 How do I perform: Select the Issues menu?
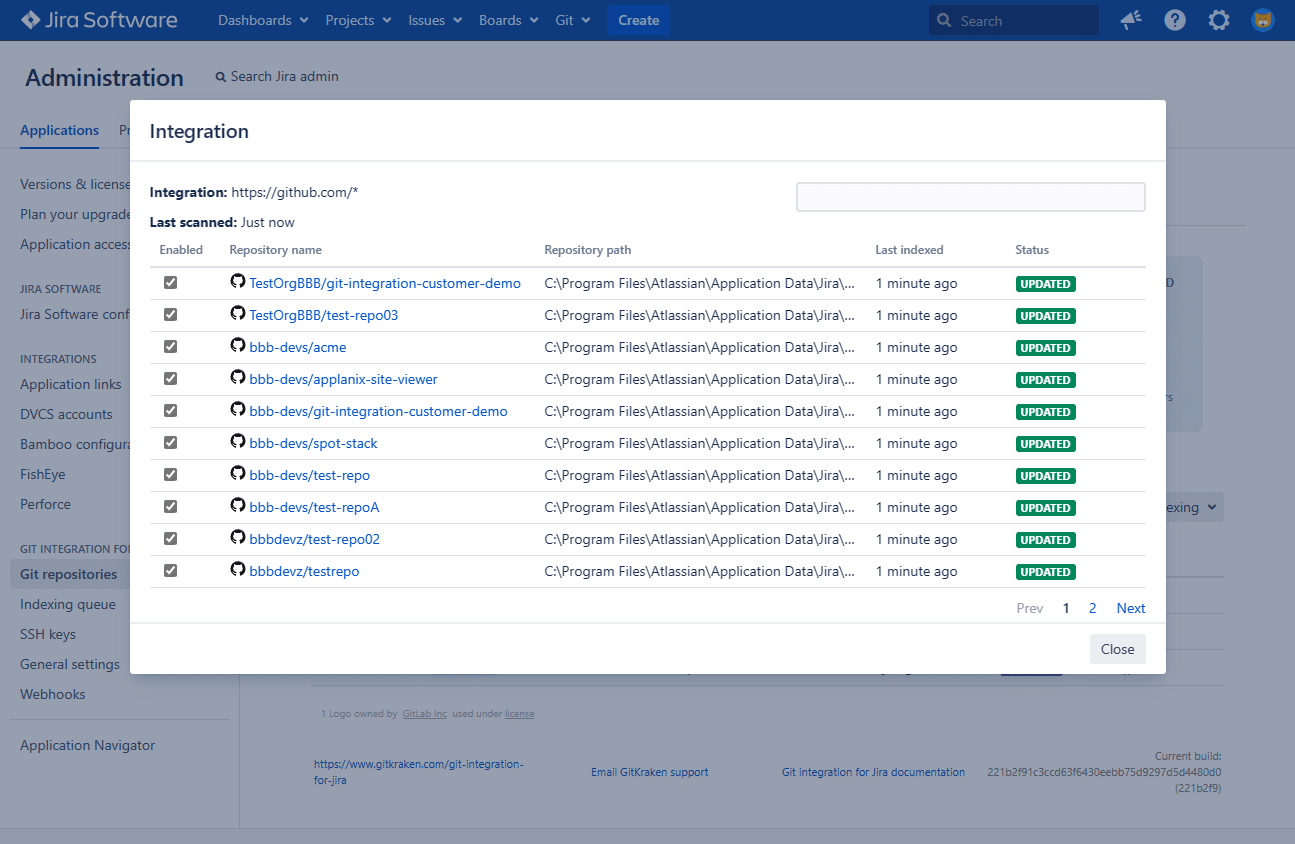[435, 20]
